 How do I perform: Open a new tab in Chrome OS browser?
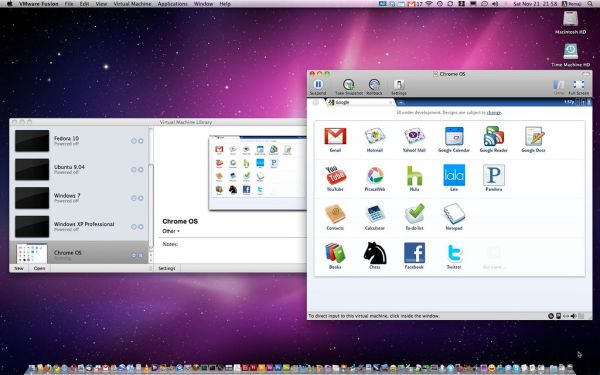tap(401, 102)
